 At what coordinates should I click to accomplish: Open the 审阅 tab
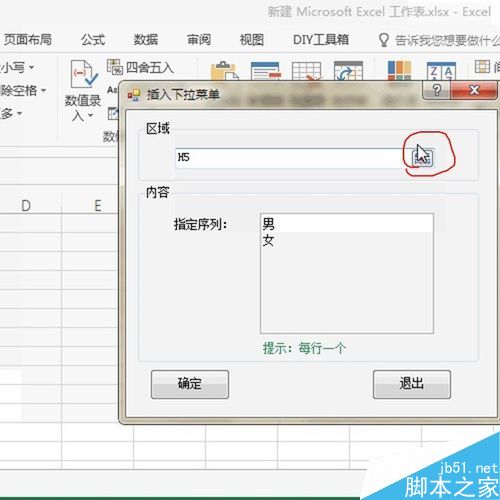point(199,40)
